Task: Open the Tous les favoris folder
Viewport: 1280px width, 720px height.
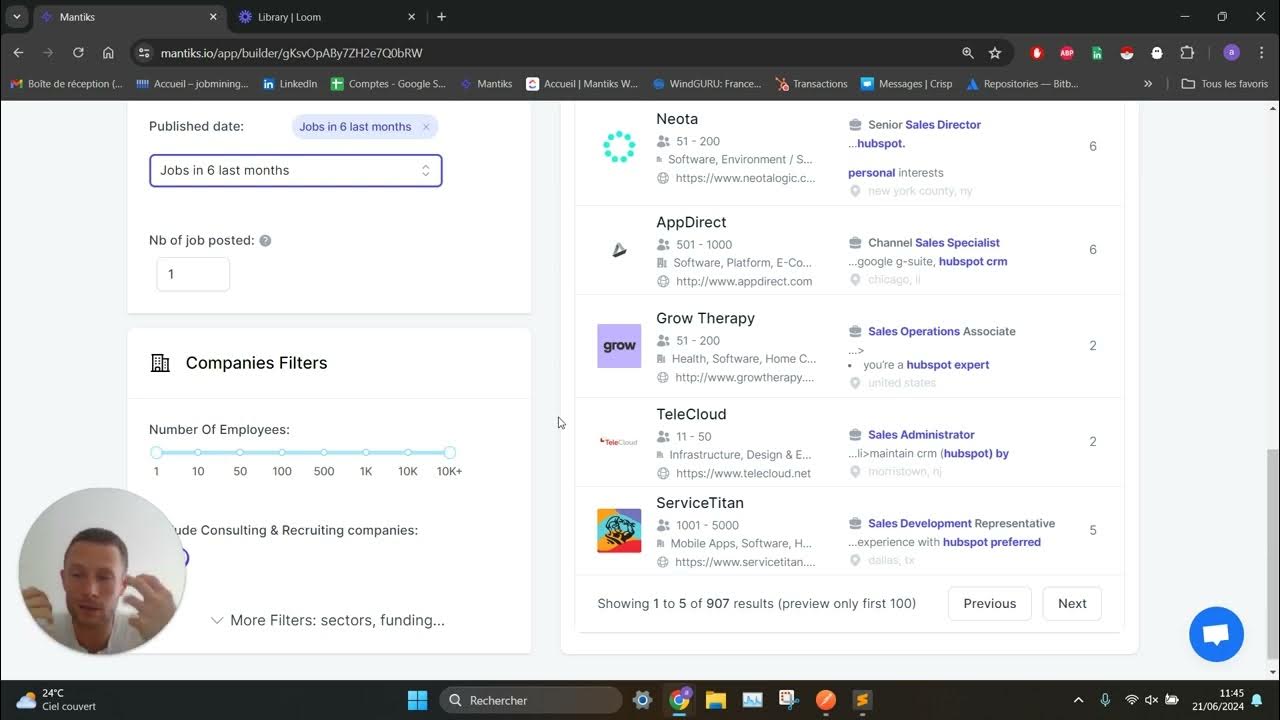Action: point(1224,84)
